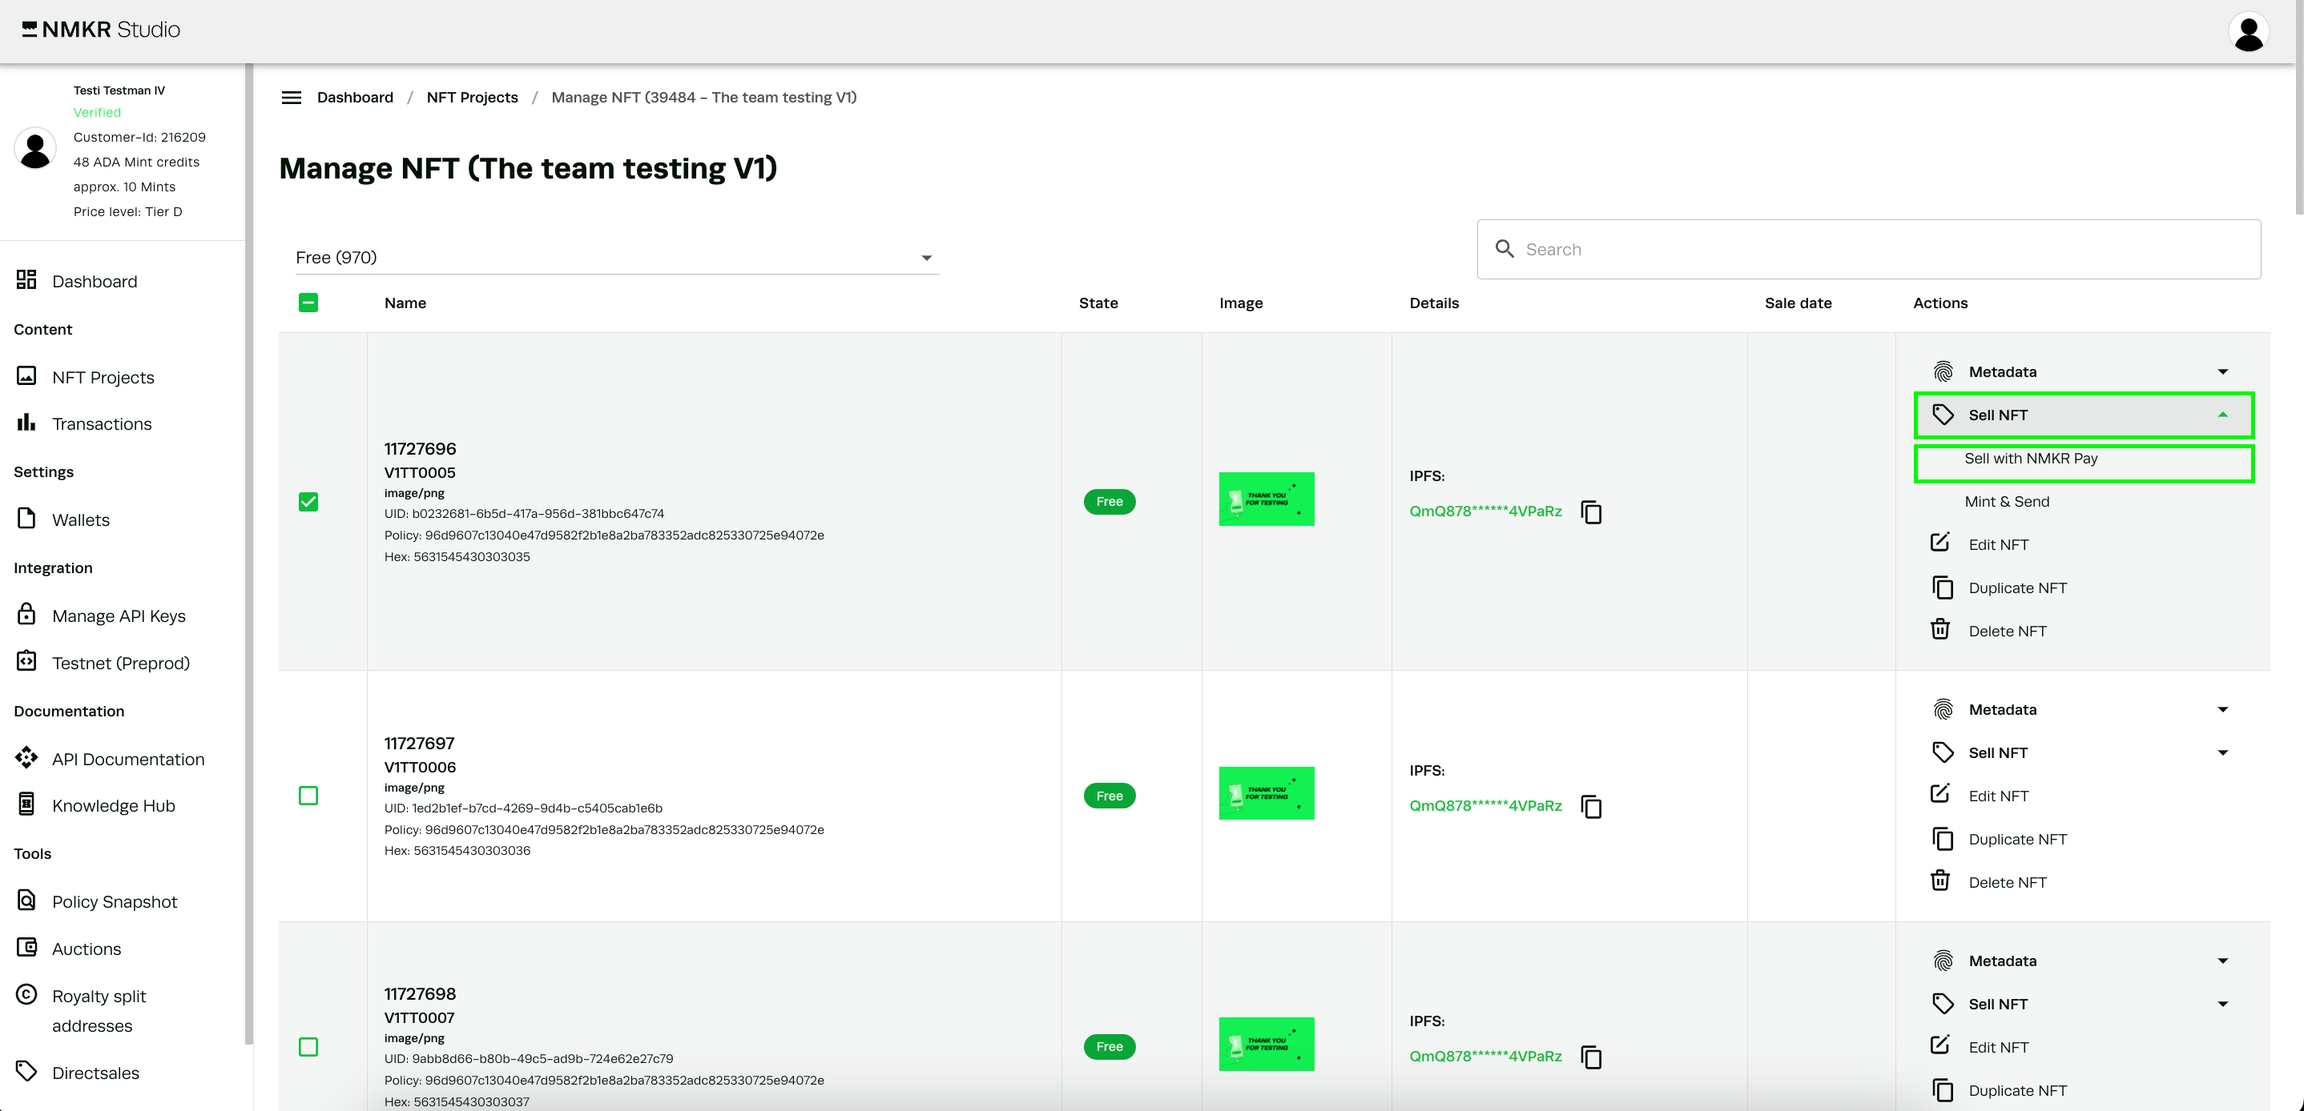The height and width of the screenshot is (1111, 2304).
Task: Expand Sell NFT options for V1TT0006
Action: tap(2082, 752)
